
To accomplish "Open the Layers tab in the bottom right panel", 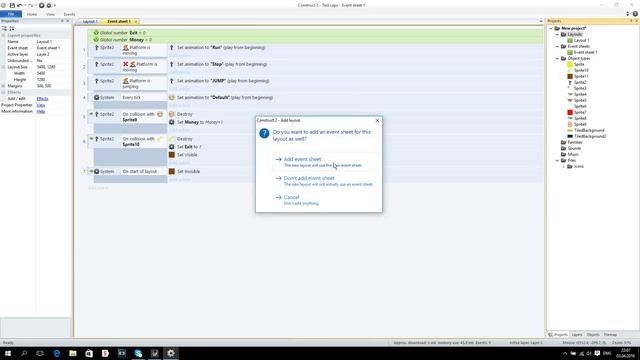I will [x=577, y=335].
